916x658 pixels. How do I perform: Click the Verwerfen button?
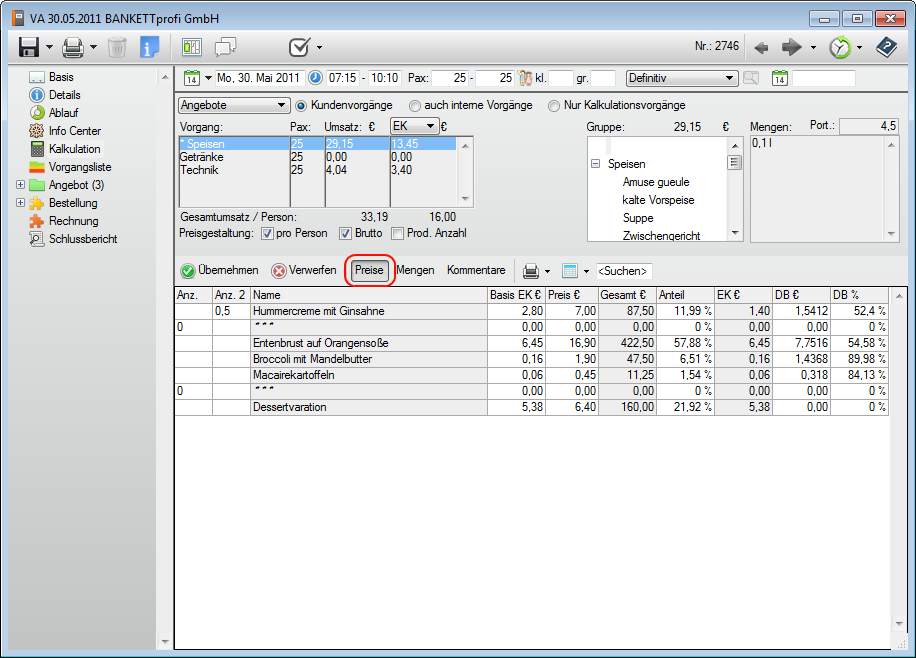[x=304, y=270]
